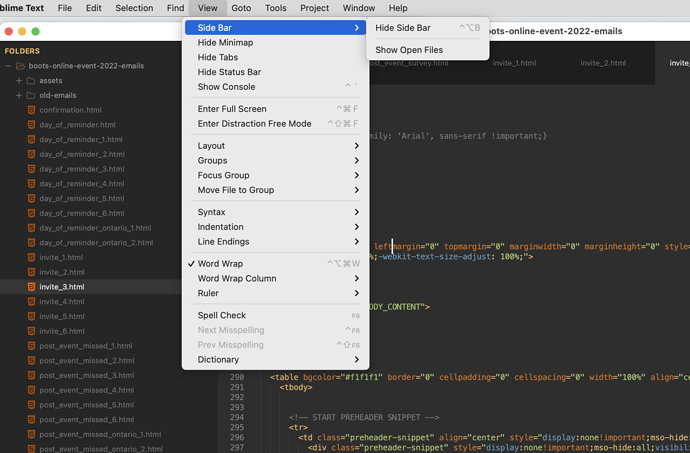Toggle Spell Check in View menu
The height and width of the screenshot is (453, 690).
pos(221,315)
